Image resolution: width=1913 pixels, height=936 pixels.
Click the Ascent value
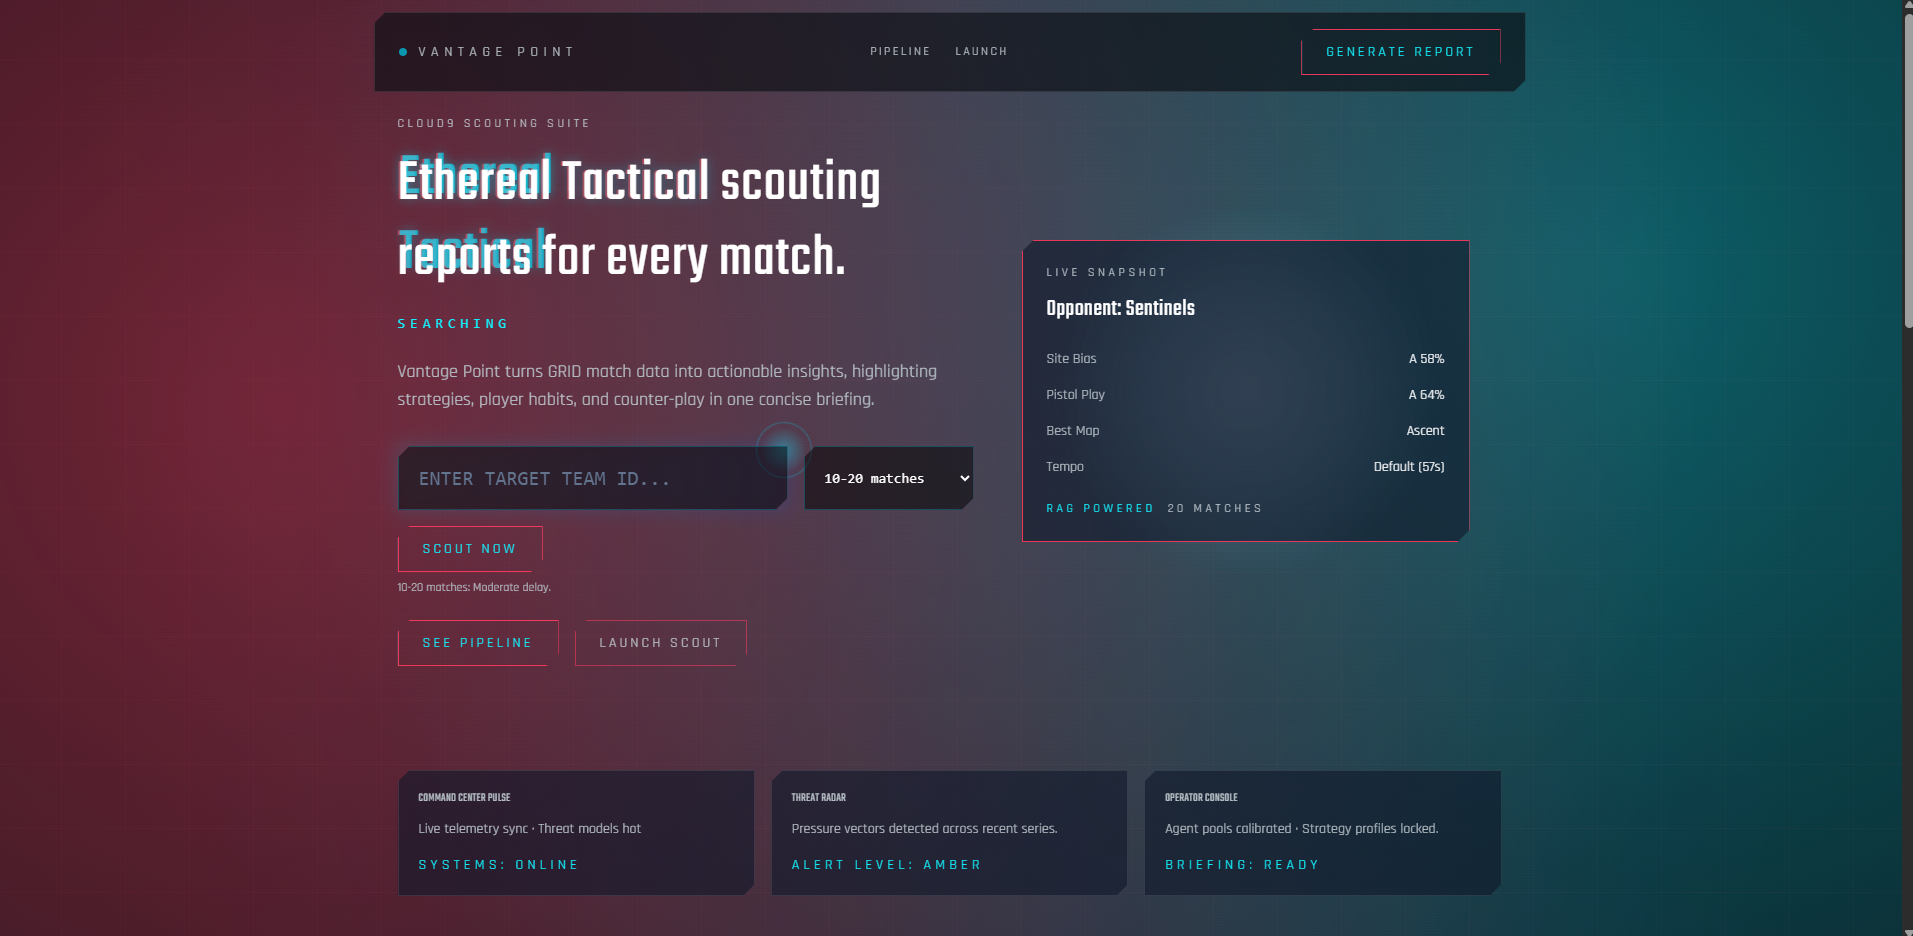point(1425,431)
